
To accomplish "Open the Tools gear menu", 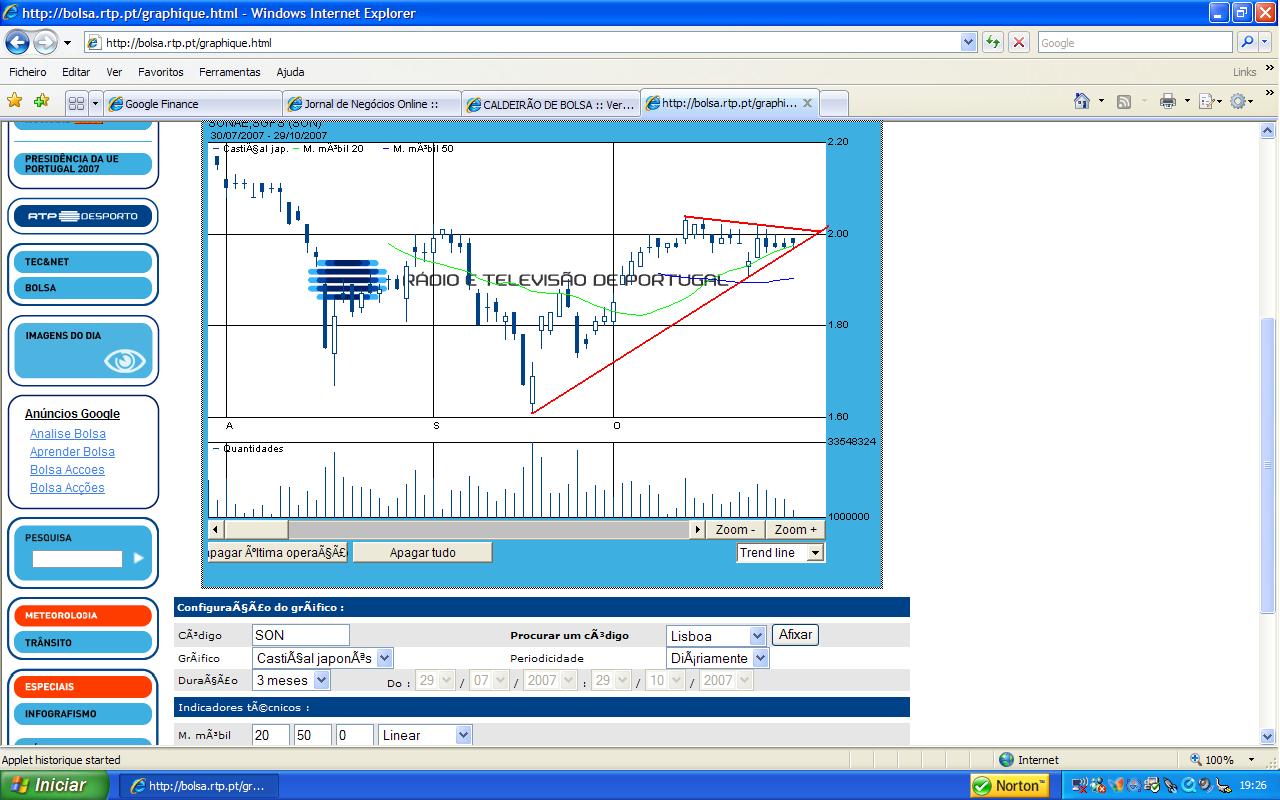I will (1239, 101).
